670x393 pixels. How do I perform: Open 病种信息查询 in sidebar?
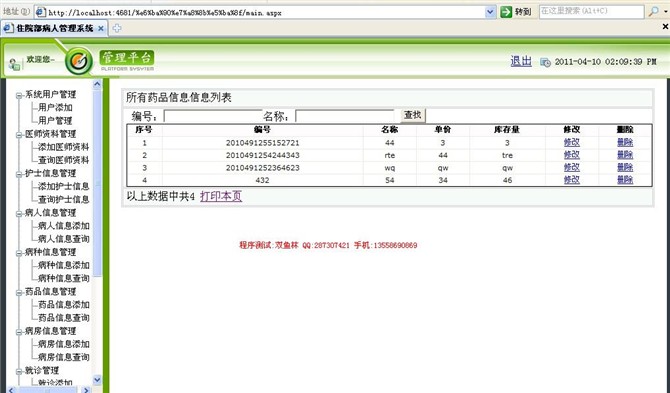tap(64, 278)
